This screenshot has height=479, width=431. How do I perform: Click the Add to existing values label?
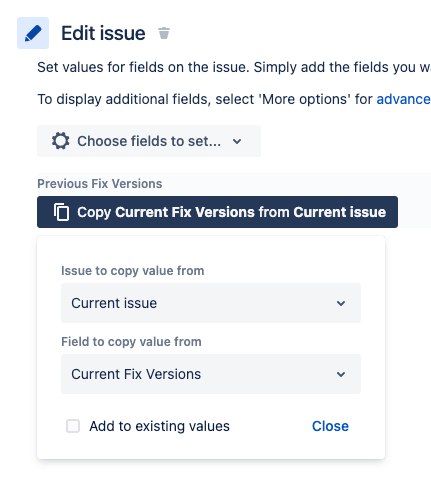(159, 426)
